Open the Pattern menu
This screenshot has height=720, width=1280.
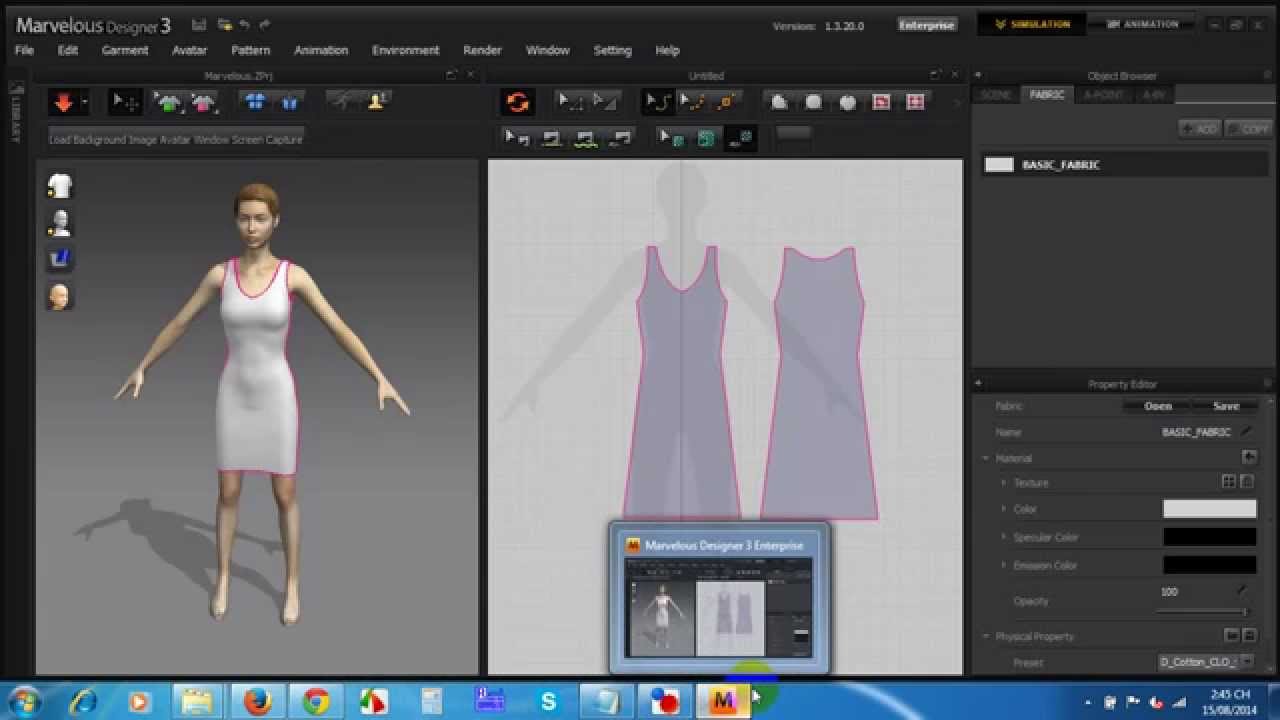tap(250, 50)
